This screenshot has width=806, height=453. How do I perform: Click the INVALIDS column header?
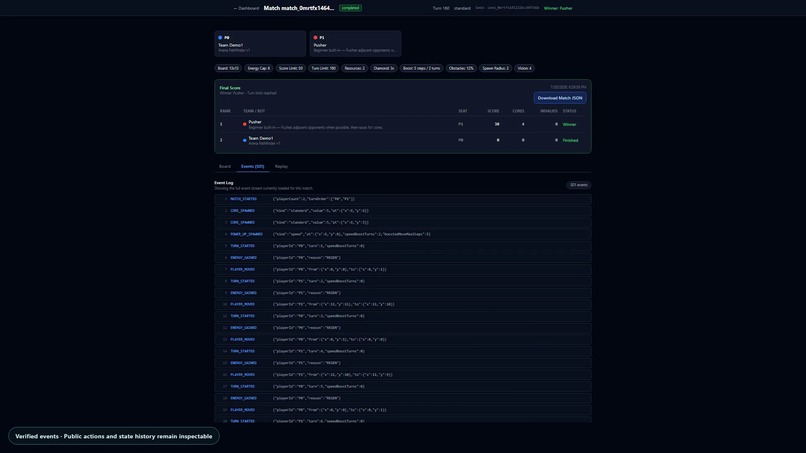pos(548,111)
